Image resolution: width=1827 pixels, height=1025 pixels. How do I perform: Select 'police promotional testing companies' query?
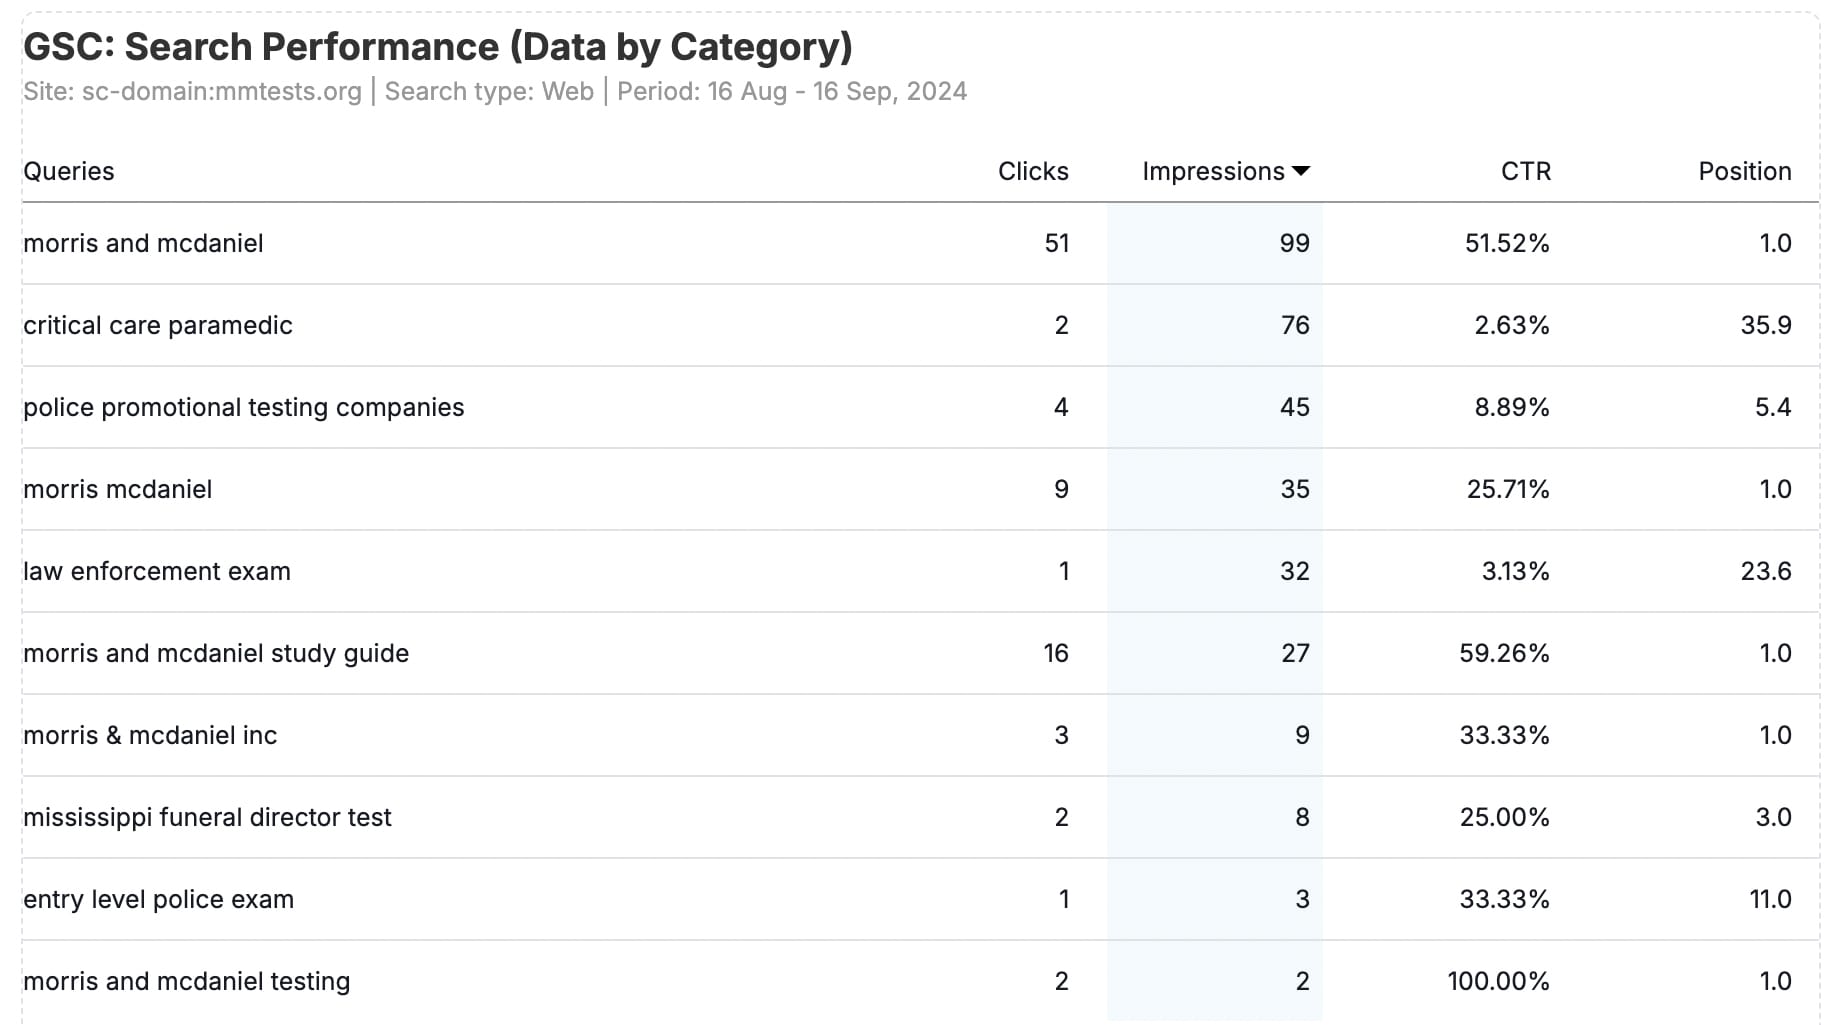point(243,408)
